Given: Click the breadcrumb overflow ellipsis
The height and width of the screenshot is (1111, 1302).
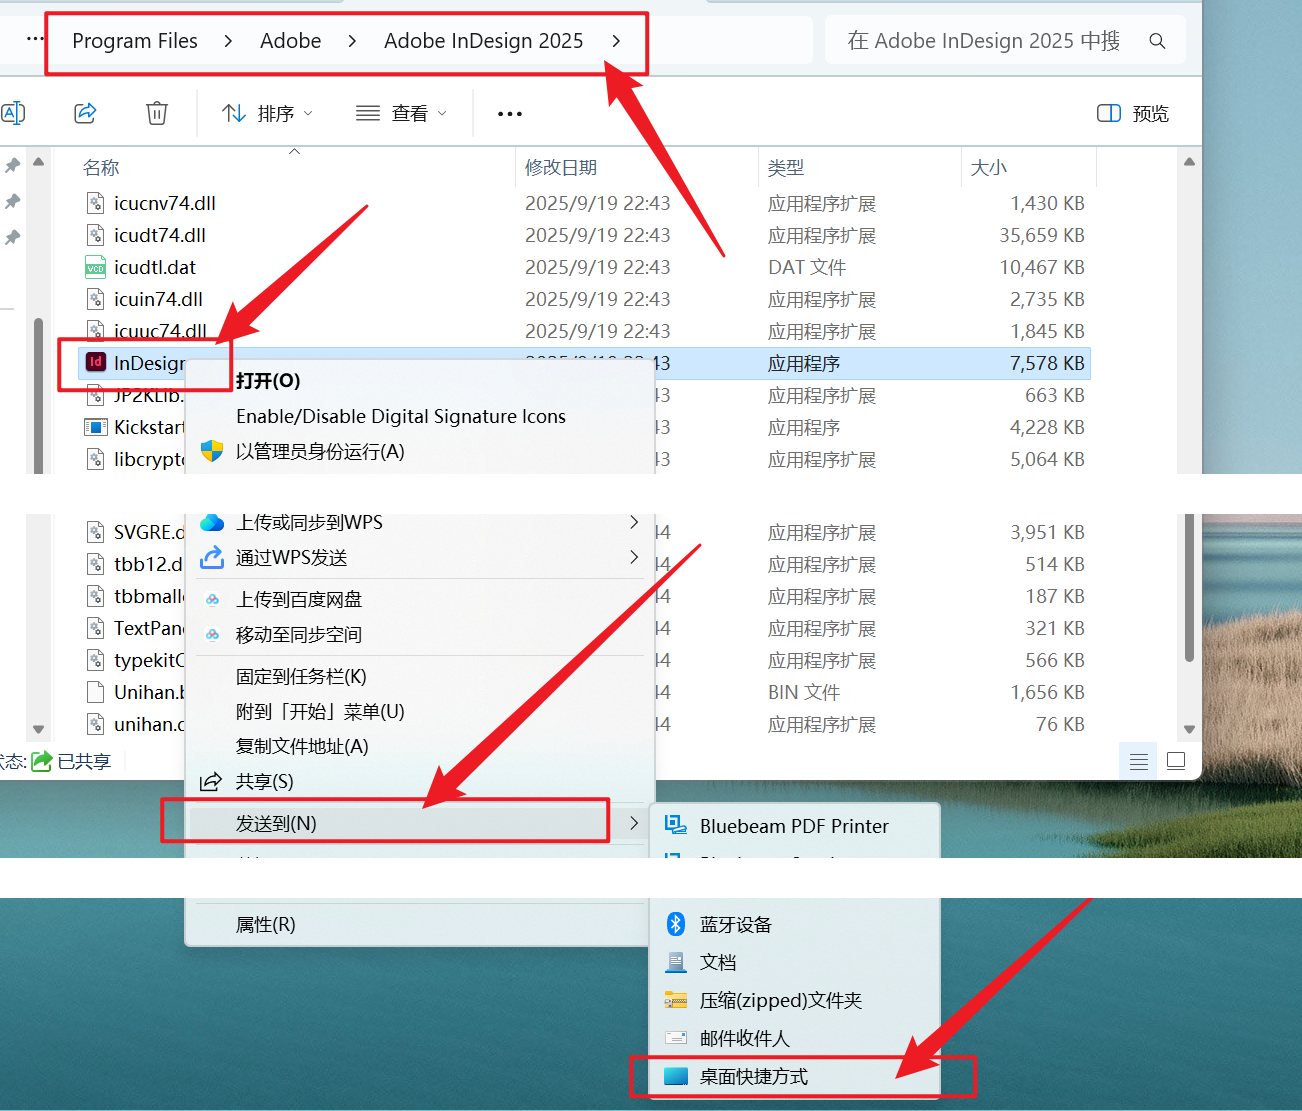Looking at the screenshot, I should click(35, 39).
